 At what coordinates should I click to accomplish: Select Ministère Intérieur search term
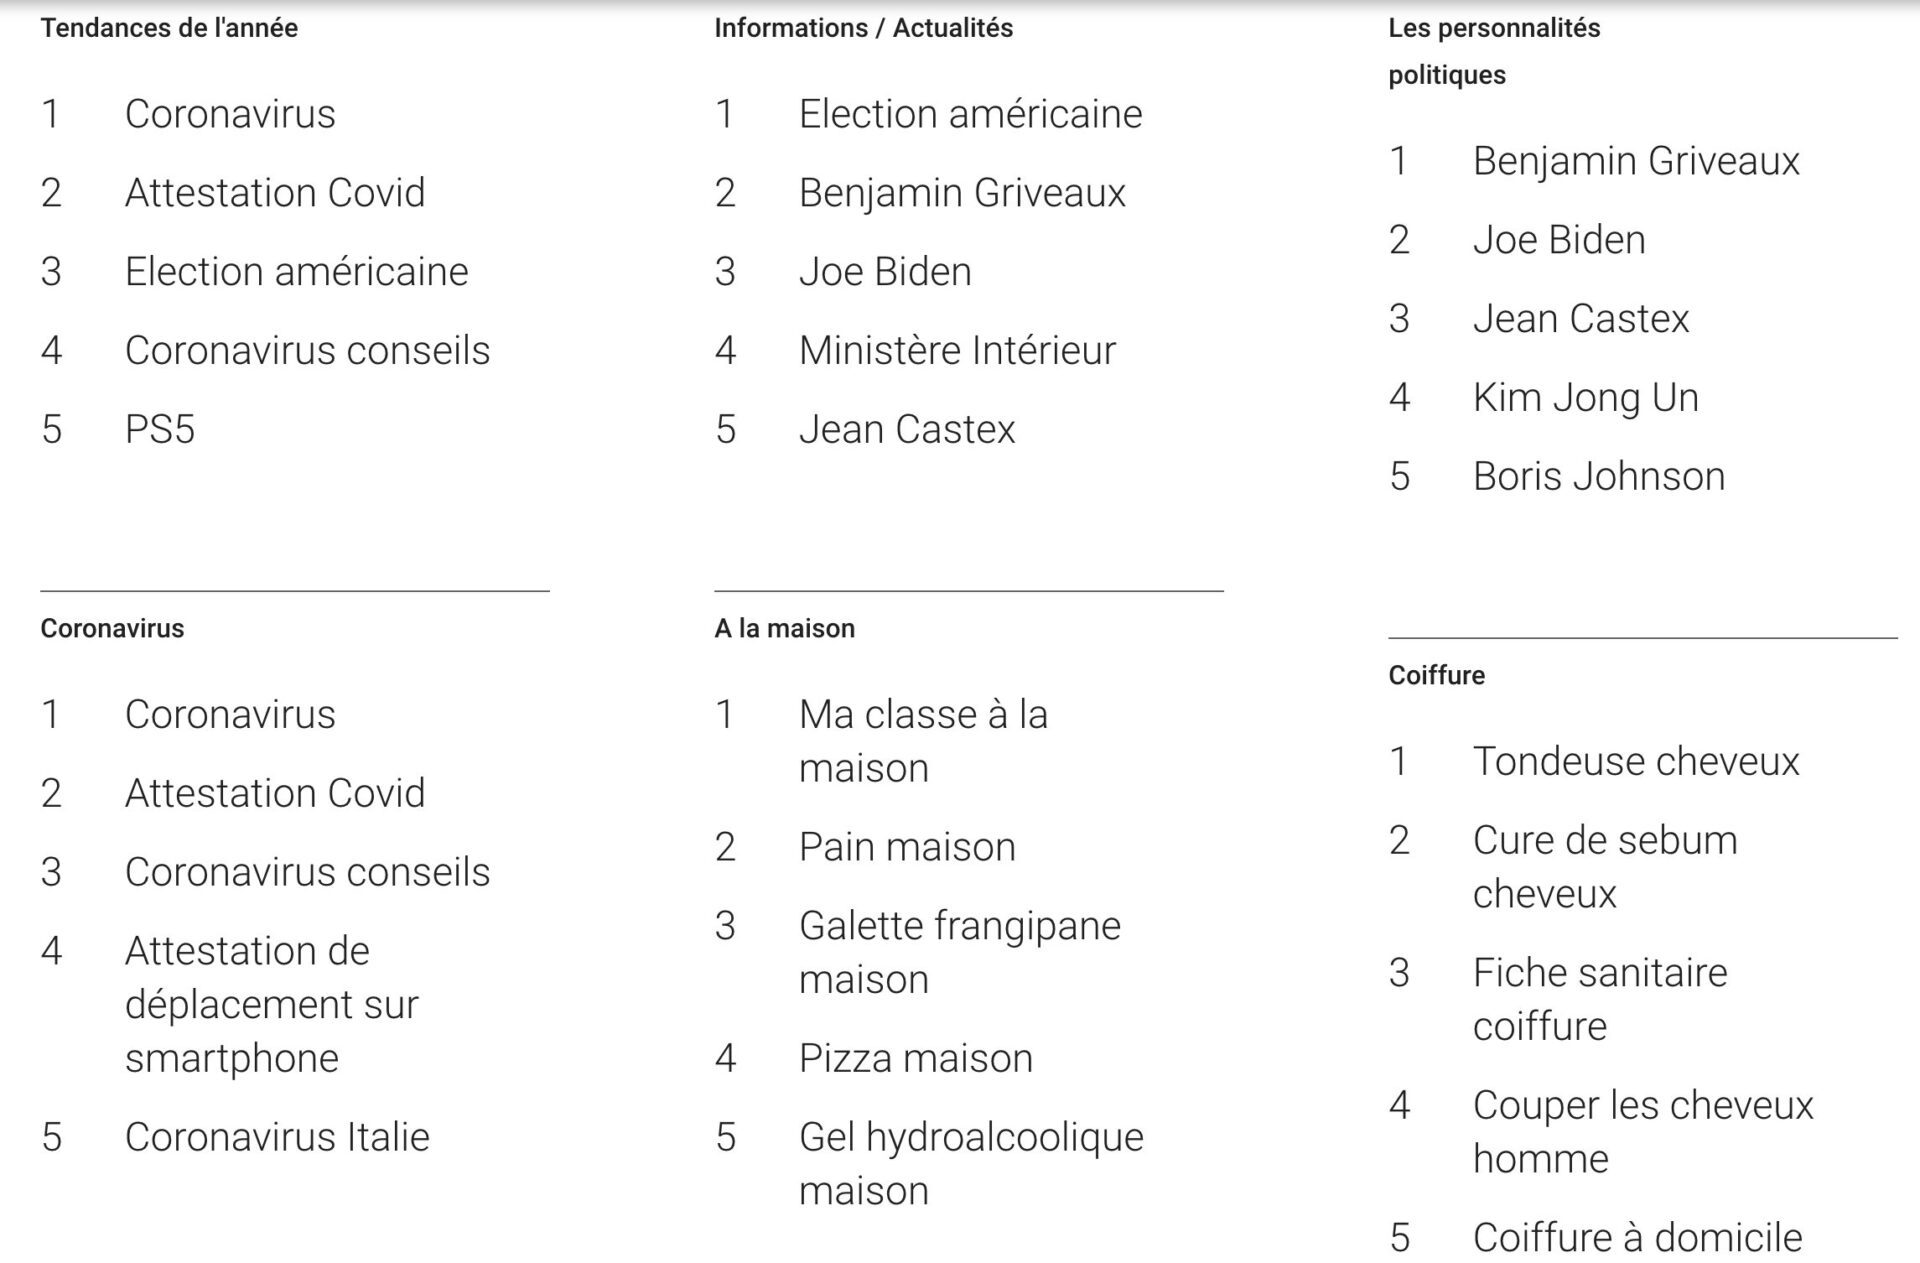(x=956, y=351)
